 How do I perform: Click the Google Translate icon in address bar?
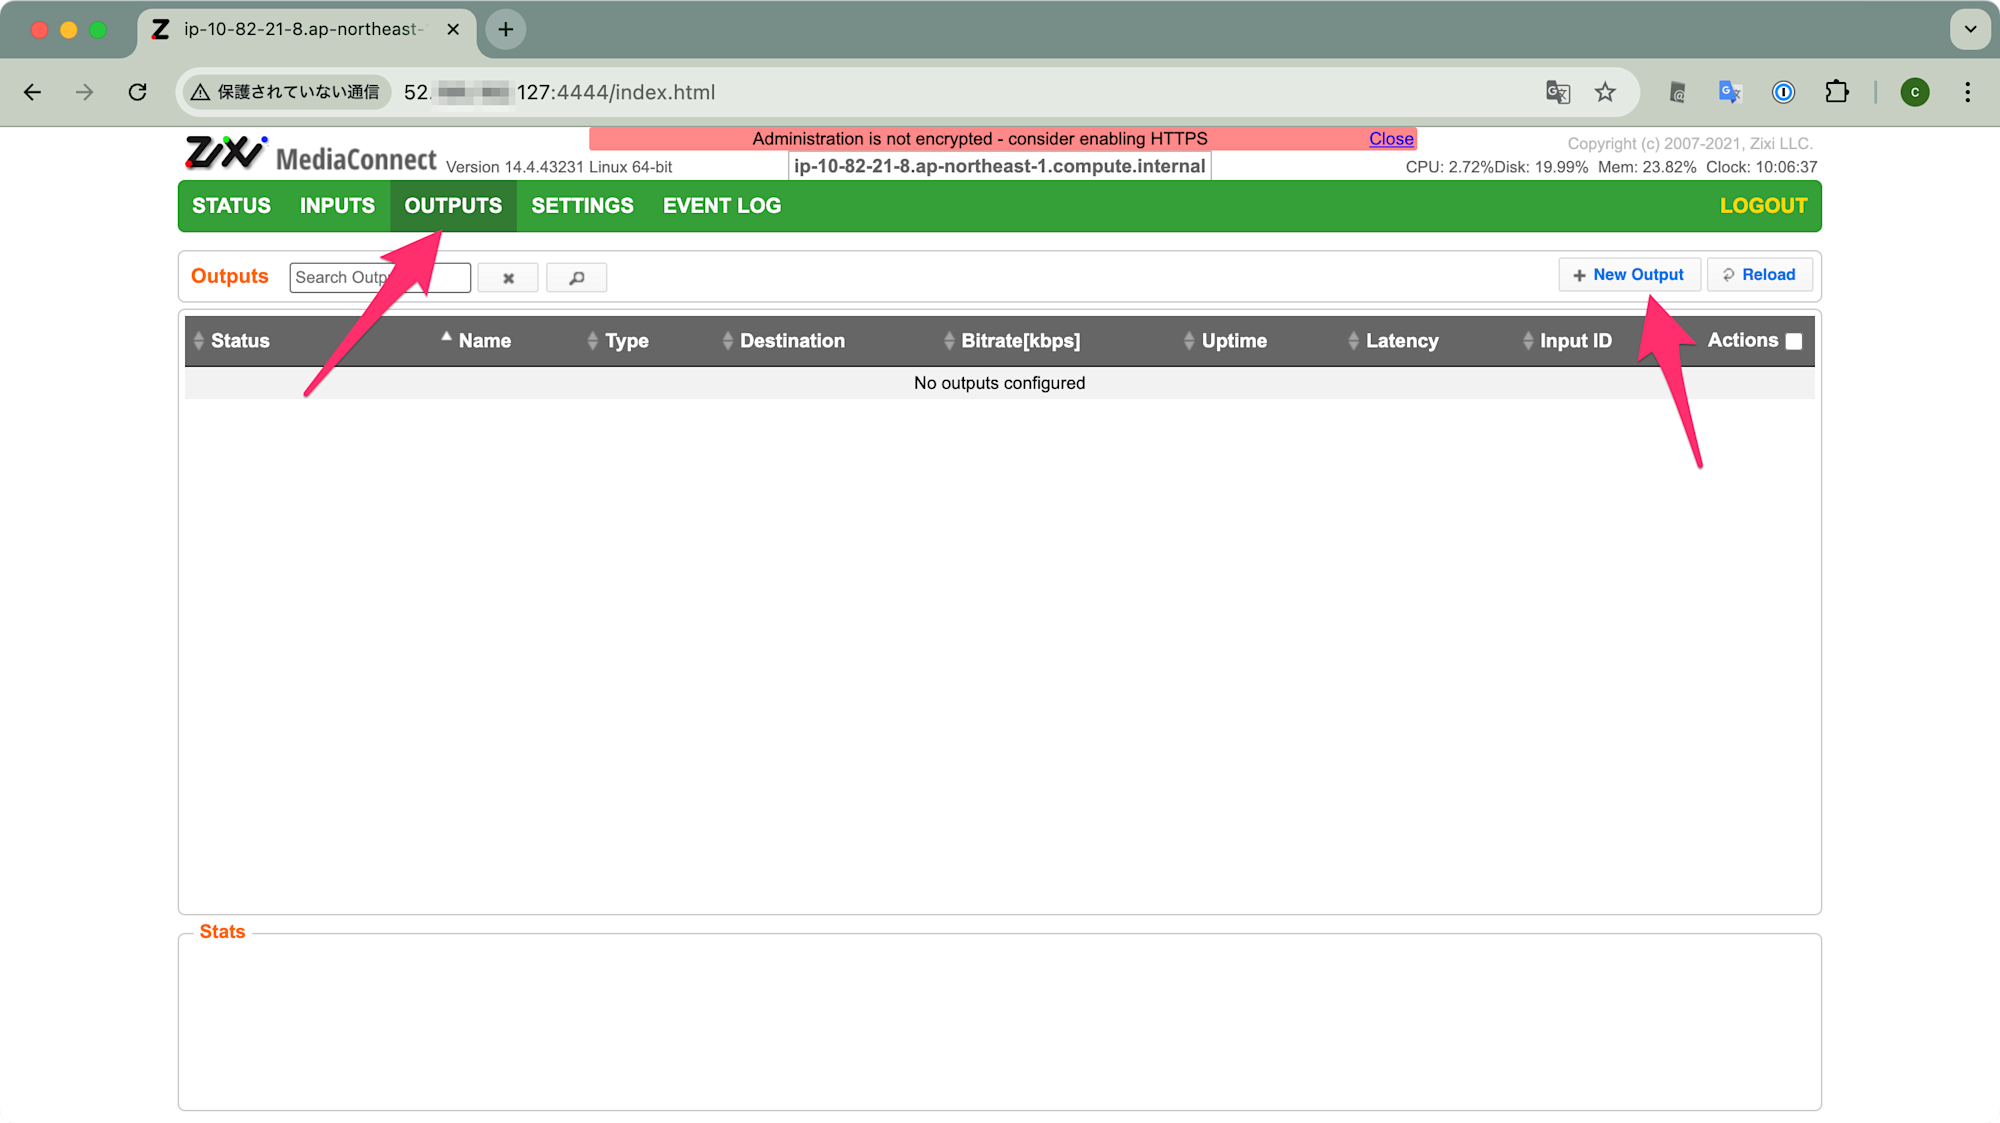pos(1558,92)
